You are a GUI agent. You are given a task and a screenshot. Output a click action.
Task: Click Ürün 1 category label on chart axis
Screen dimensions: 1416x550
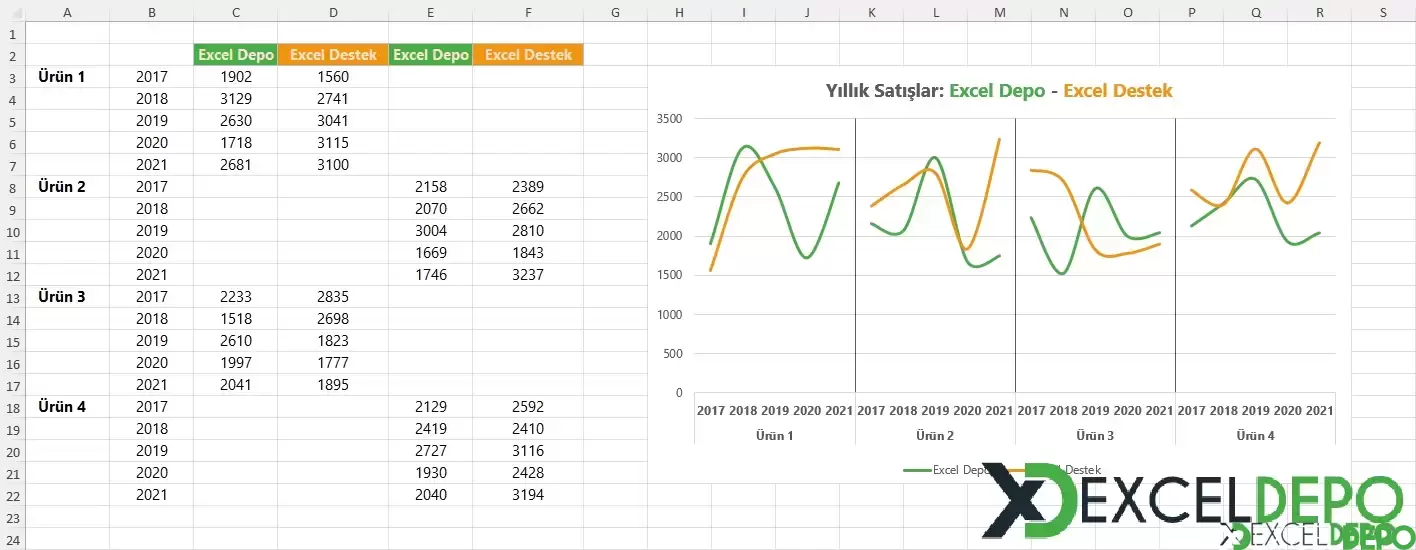coord(774,436)
